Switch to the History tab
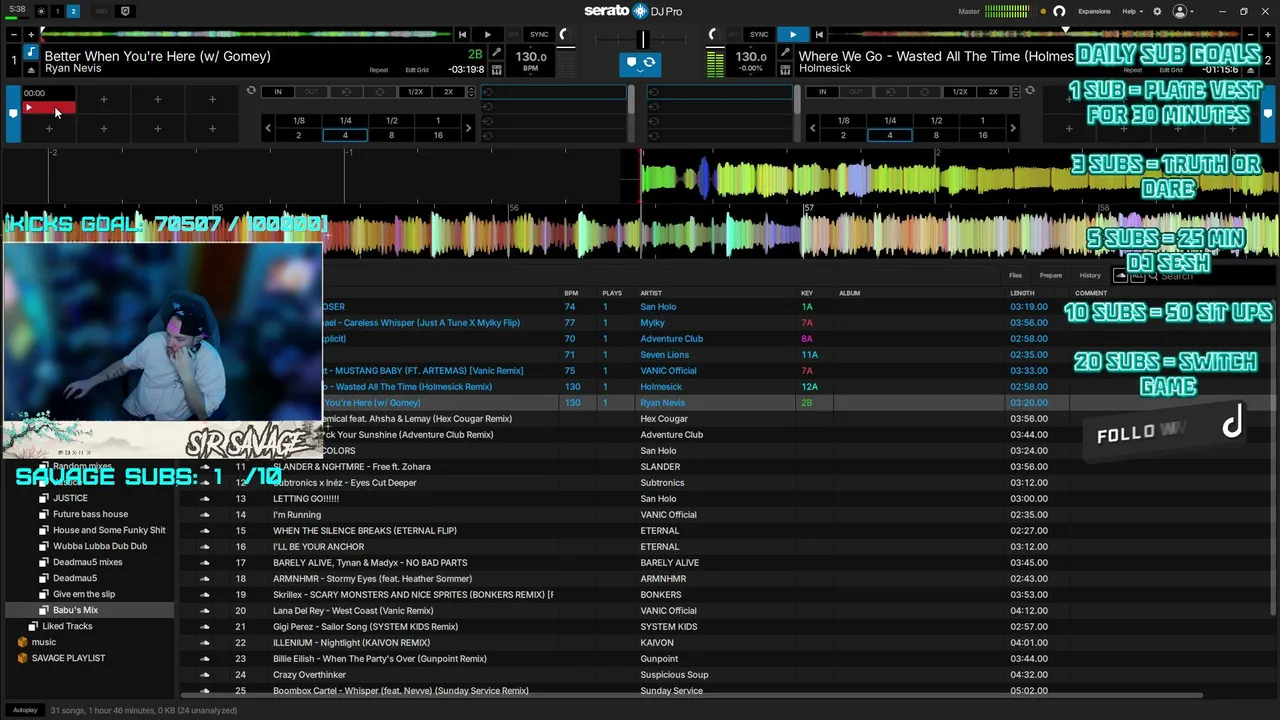This screenshot has height=720, width=1280. pyautogui.click(x=1090, y=275)
